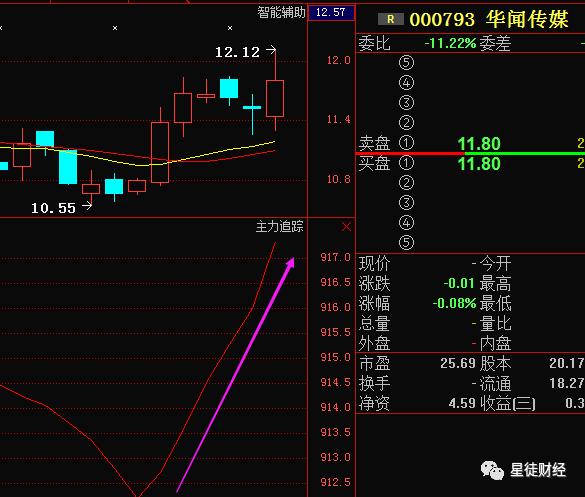Select the 买盘 level 5 circle icon
This screenshot has width=585, height=497.
point(406,243)
